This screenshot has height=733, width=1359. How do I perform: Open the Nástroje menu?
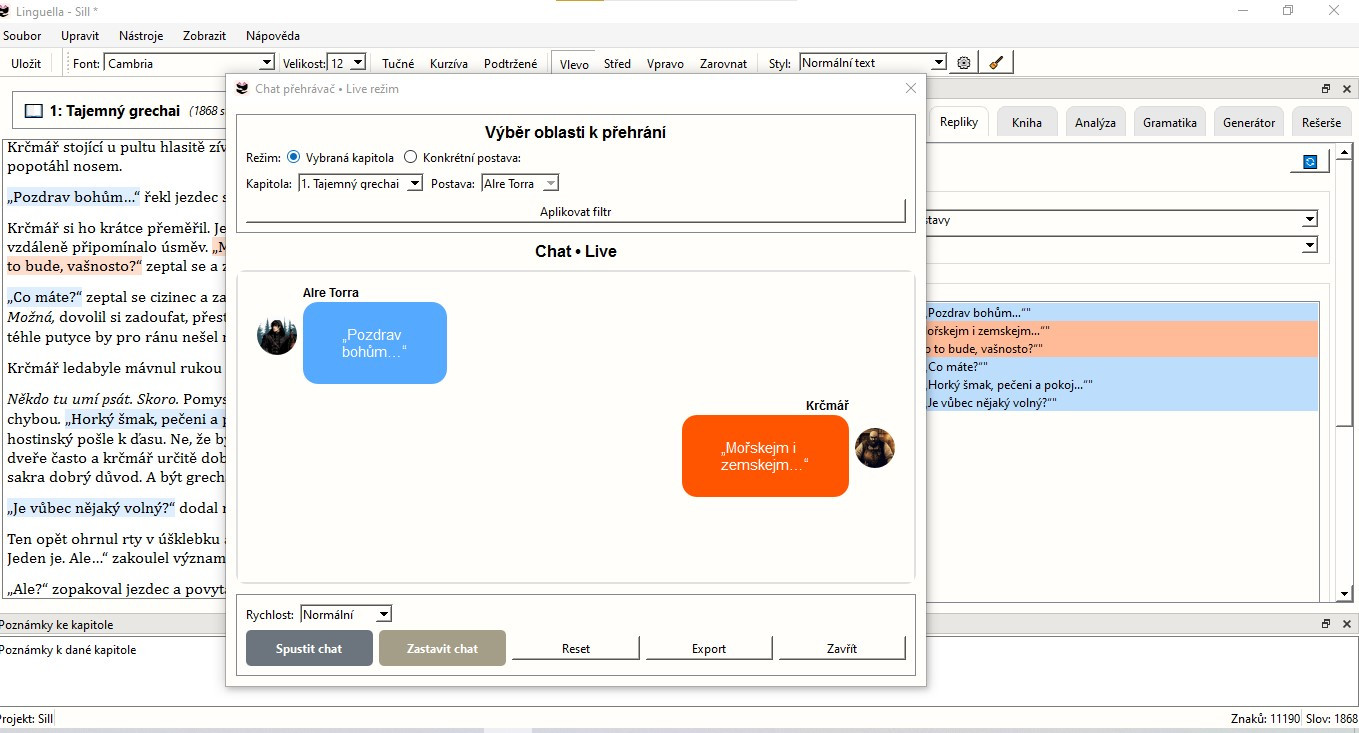click(x=141, y=36)
